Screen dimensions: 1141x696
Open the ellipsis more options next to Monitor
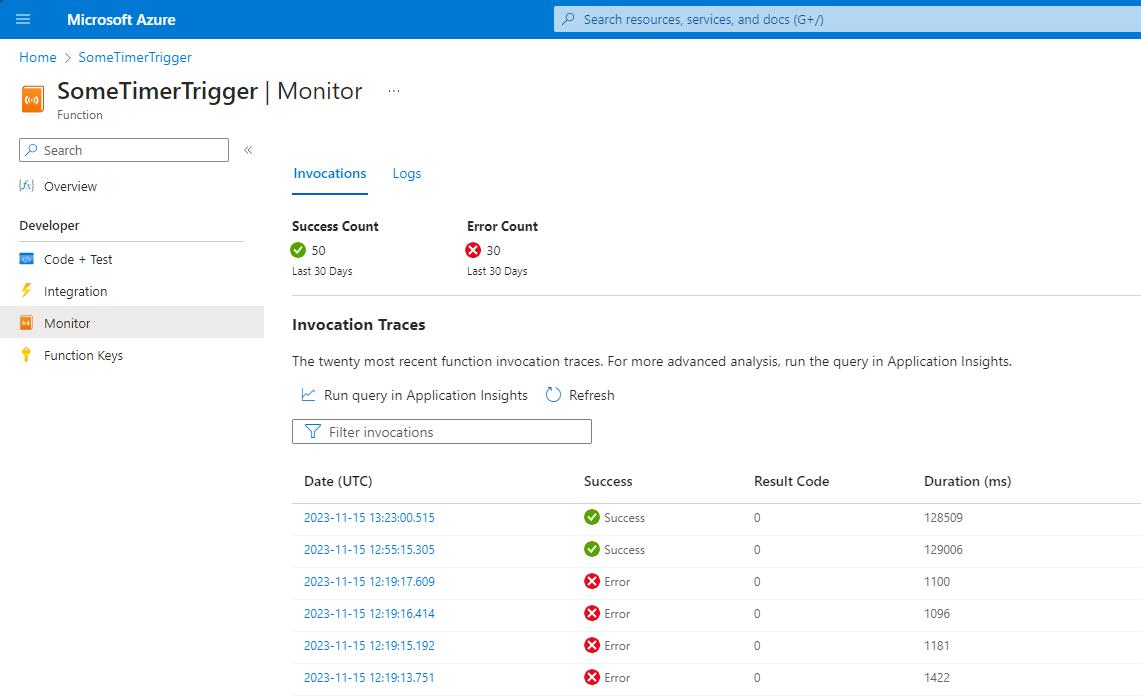point(394,91)
